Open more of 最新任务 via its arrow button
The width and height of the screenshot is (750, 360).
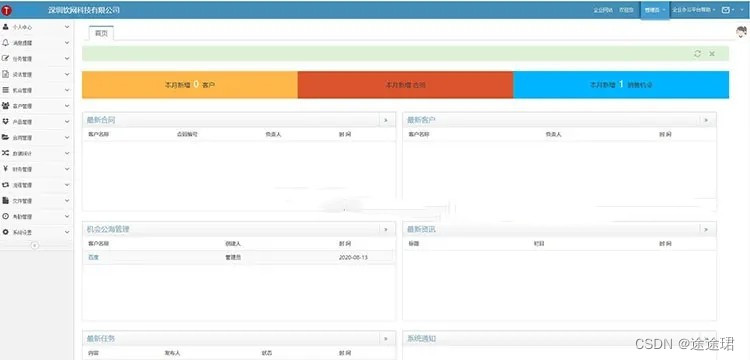(x=386, y=338)
